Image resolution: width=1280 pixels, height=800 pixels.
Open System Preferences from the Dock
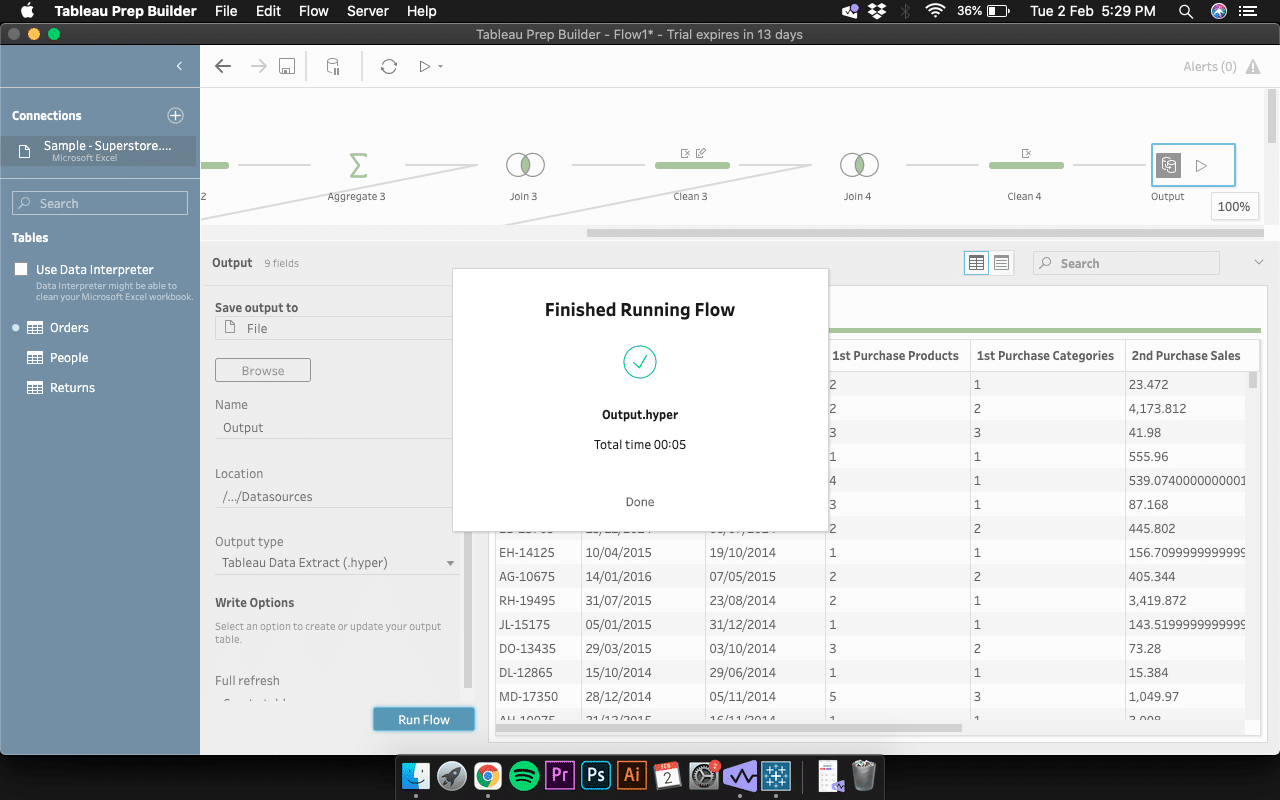(x=705, y=775)
